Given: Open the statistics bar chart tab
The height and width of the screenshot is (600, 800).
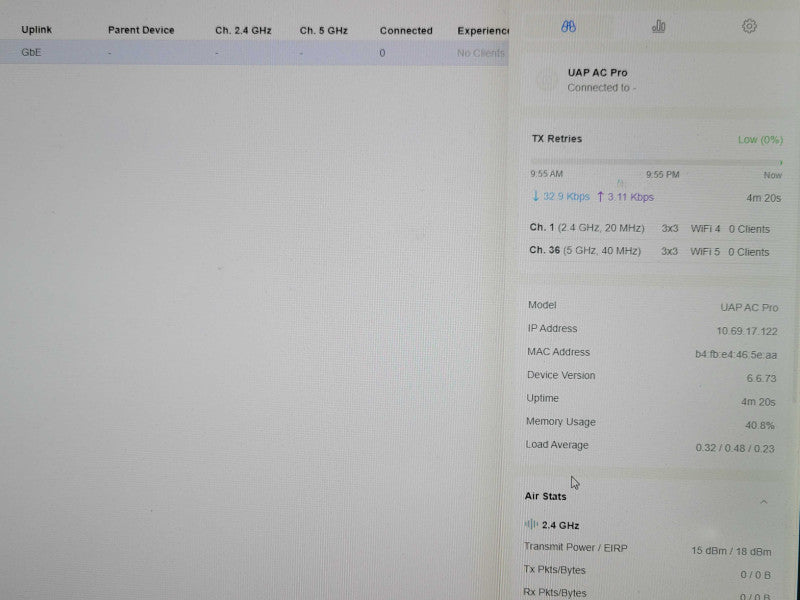Looking at the screenshot, I should point(659,26).
